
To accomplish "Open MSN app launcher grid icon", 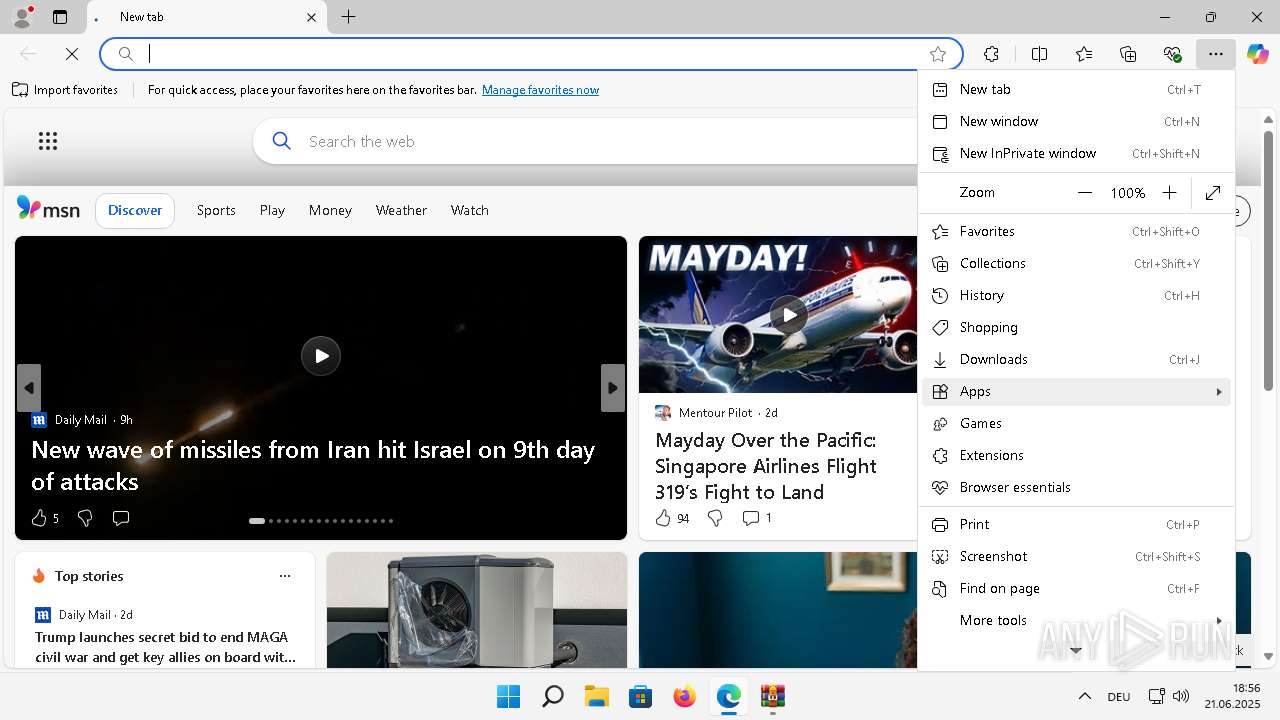I will point(48,141).
